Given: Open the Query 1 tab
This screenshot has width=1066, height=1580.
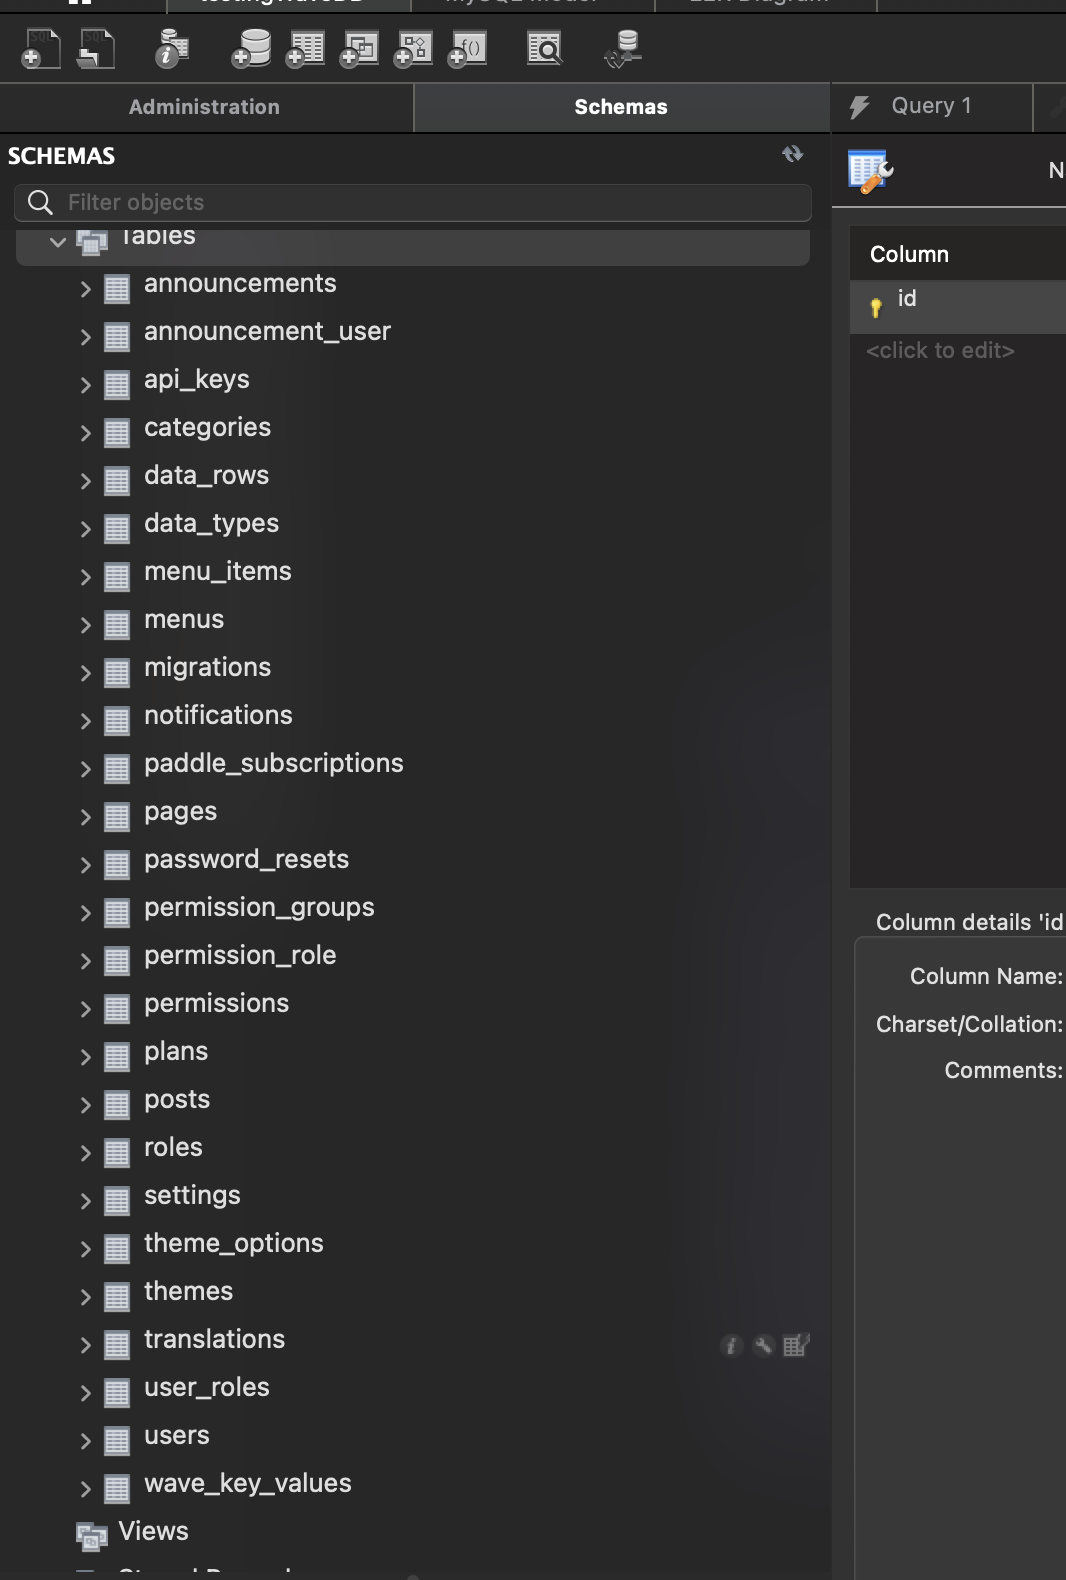Looking at the screenshot, I should tap(931, 106).
